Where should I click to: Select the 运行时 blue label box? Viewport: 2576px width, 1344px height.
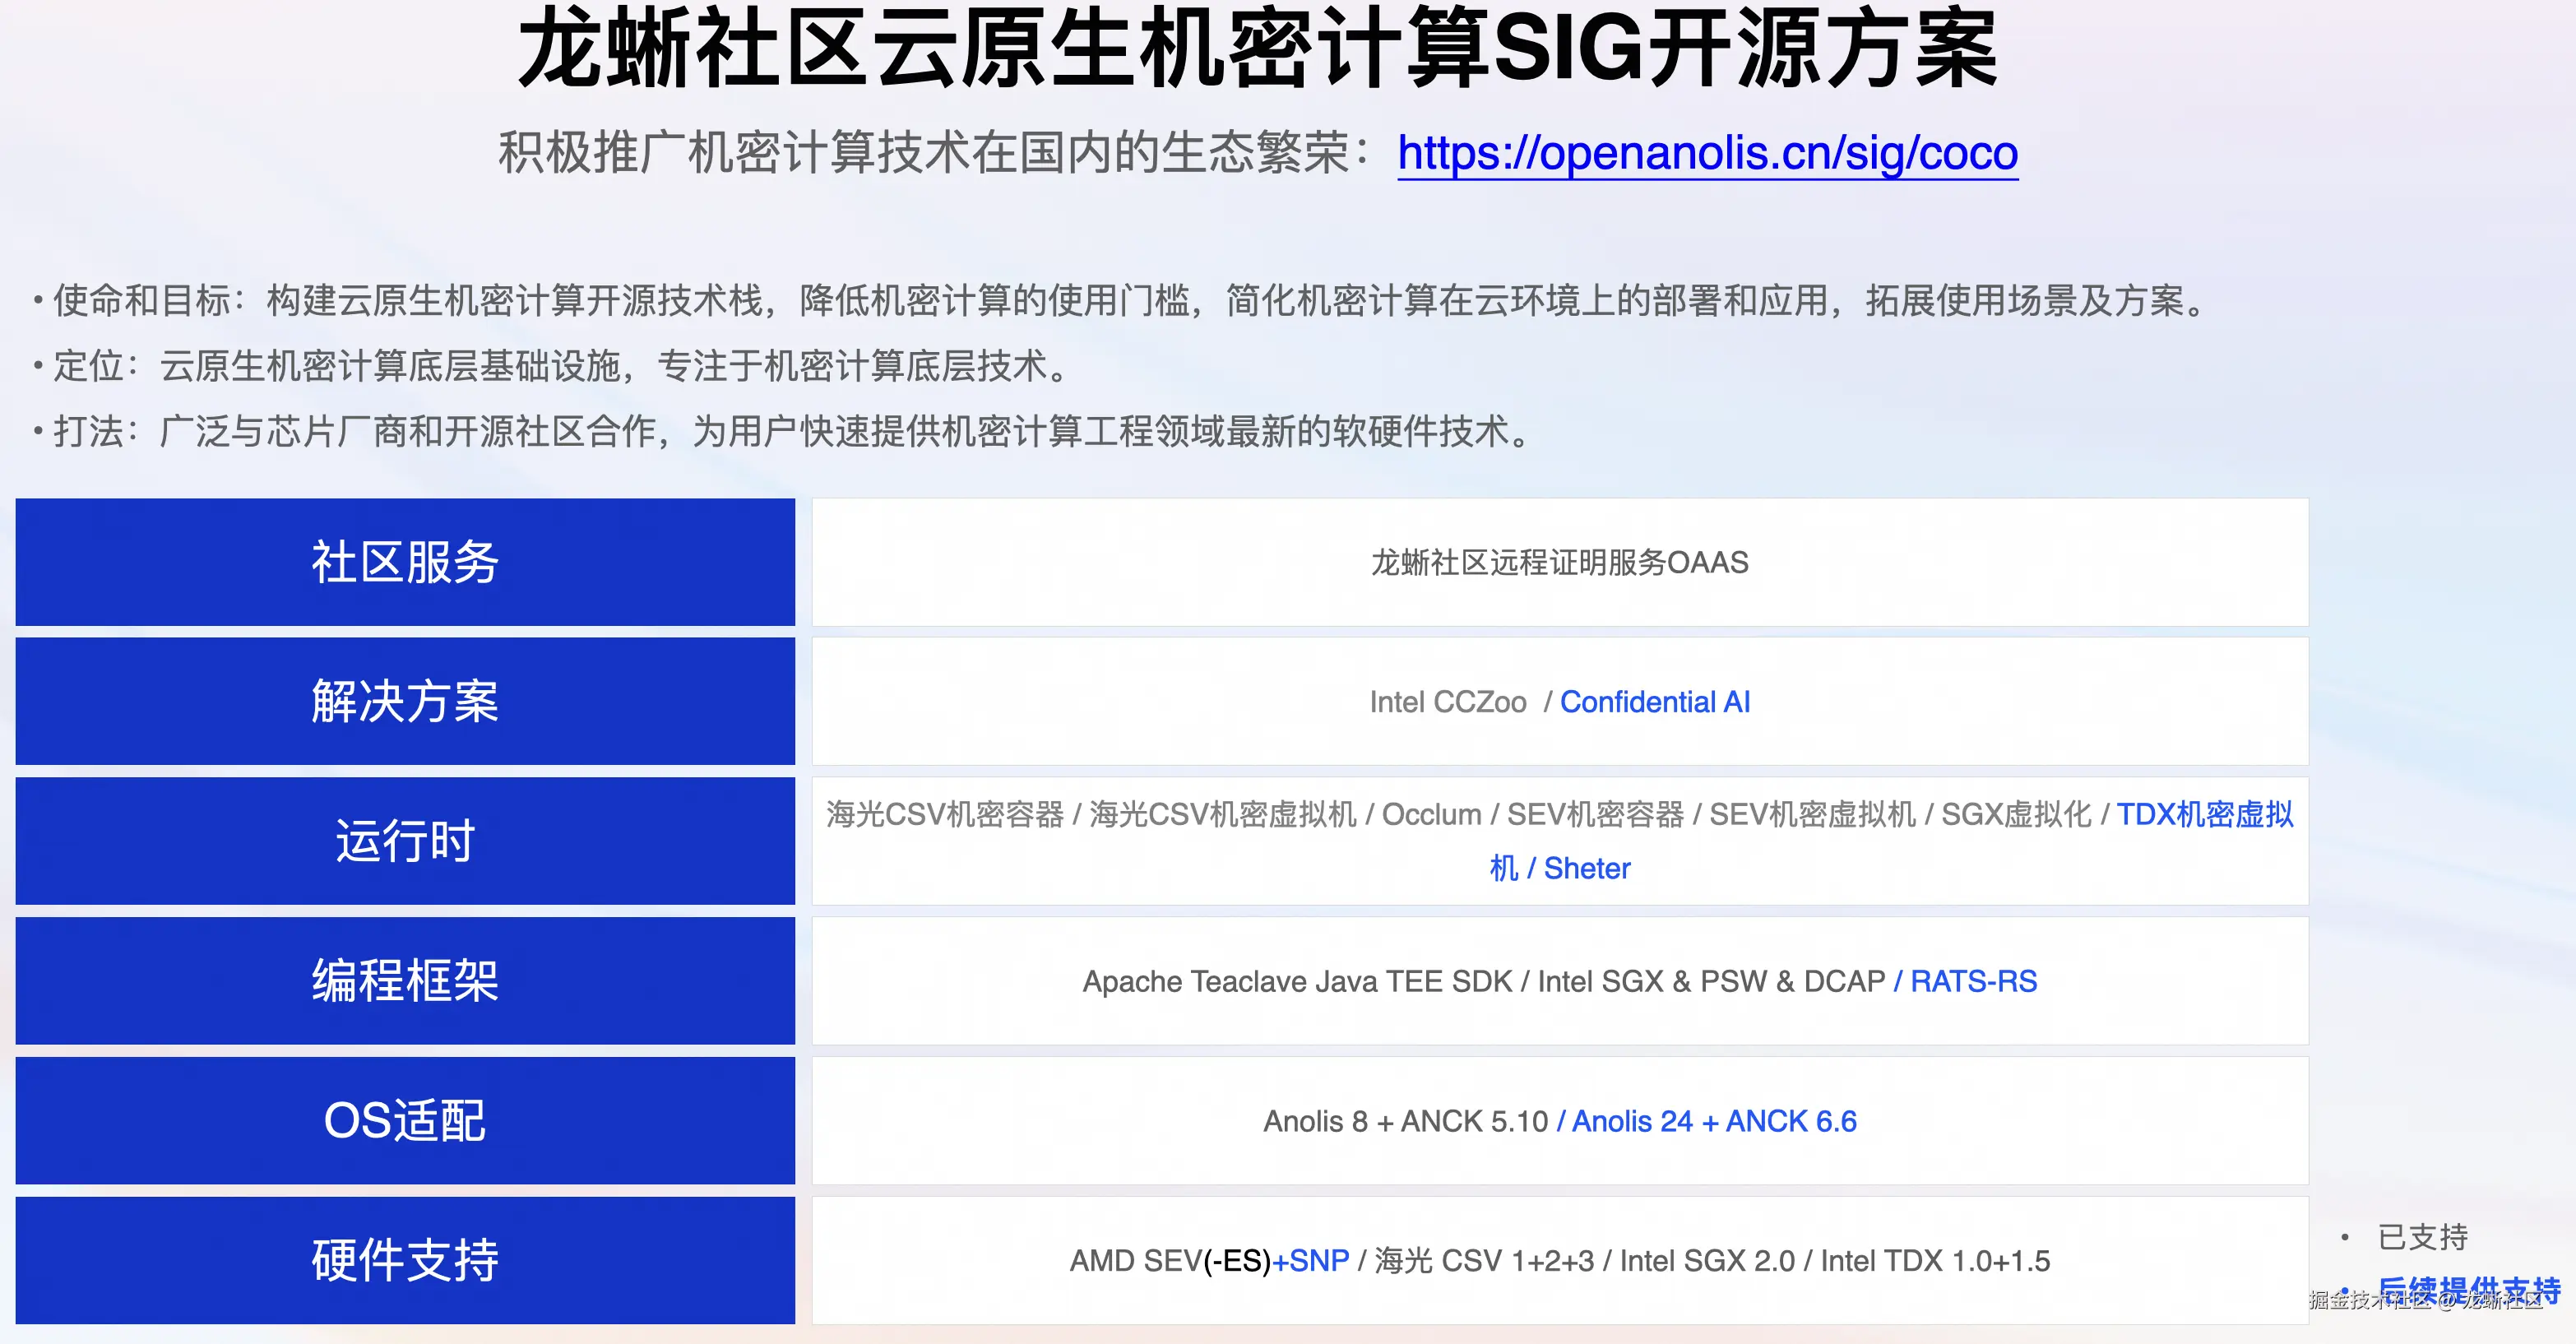[x=405, y=841]
